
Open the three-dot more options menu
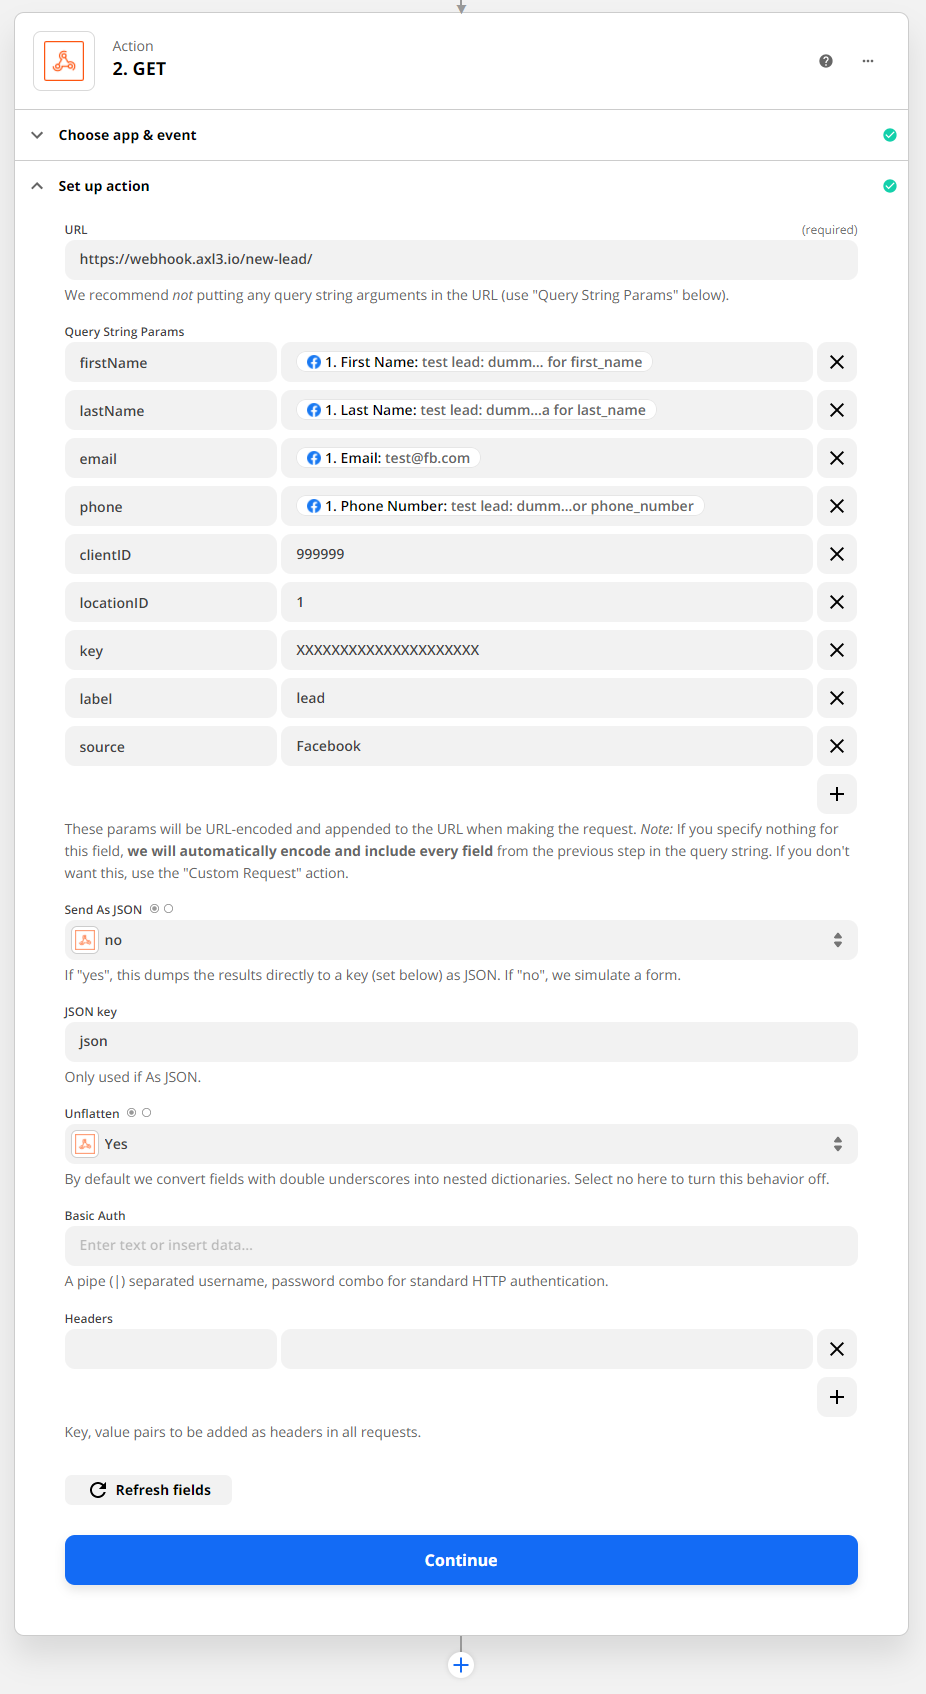click(868, 61)
